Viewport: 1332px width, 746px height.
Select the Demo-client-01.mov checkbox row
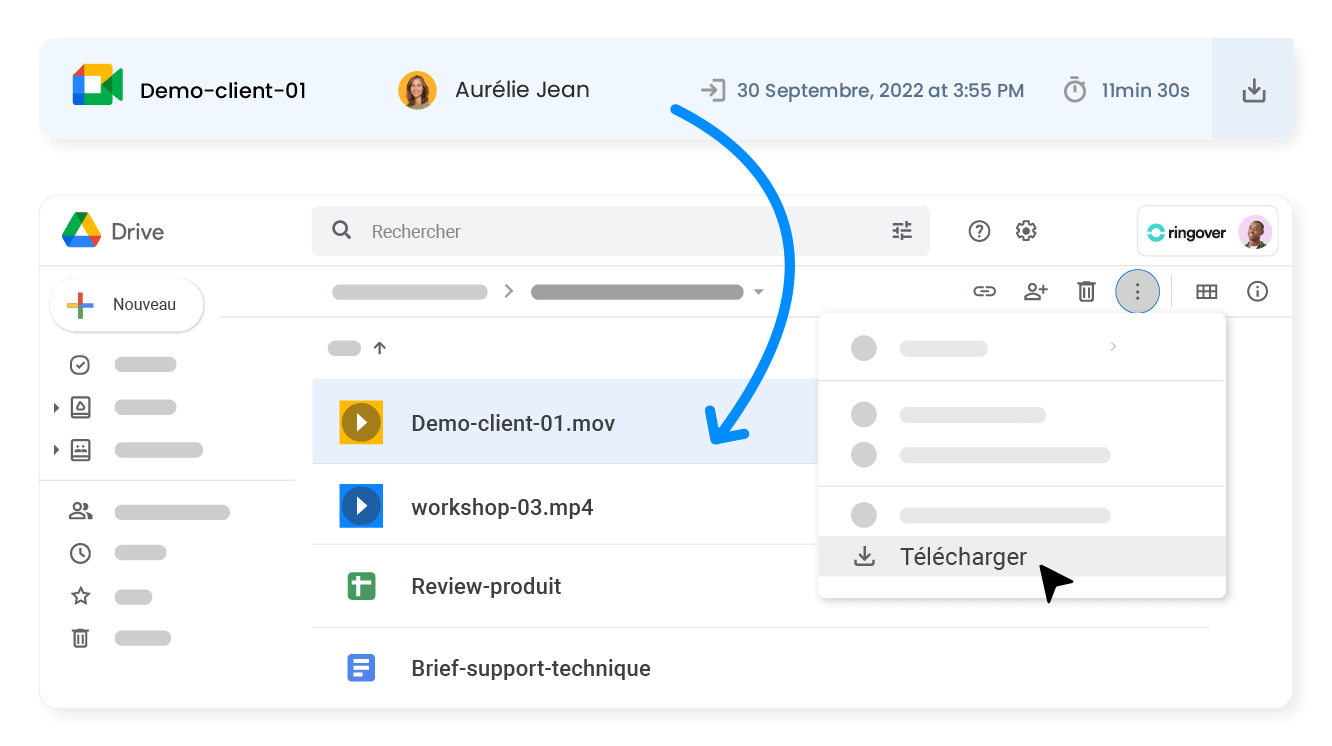click(513, 422)
